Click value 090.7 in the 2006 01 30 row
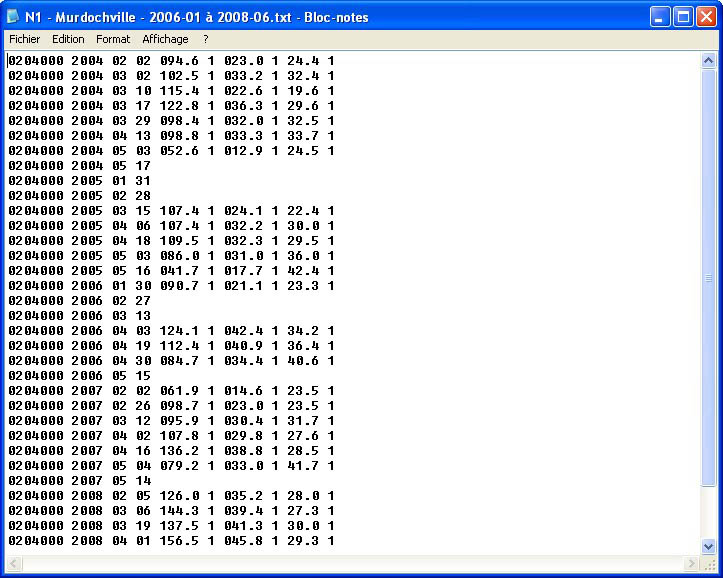Viewport: 723px width, 578px height. point(179,286)
